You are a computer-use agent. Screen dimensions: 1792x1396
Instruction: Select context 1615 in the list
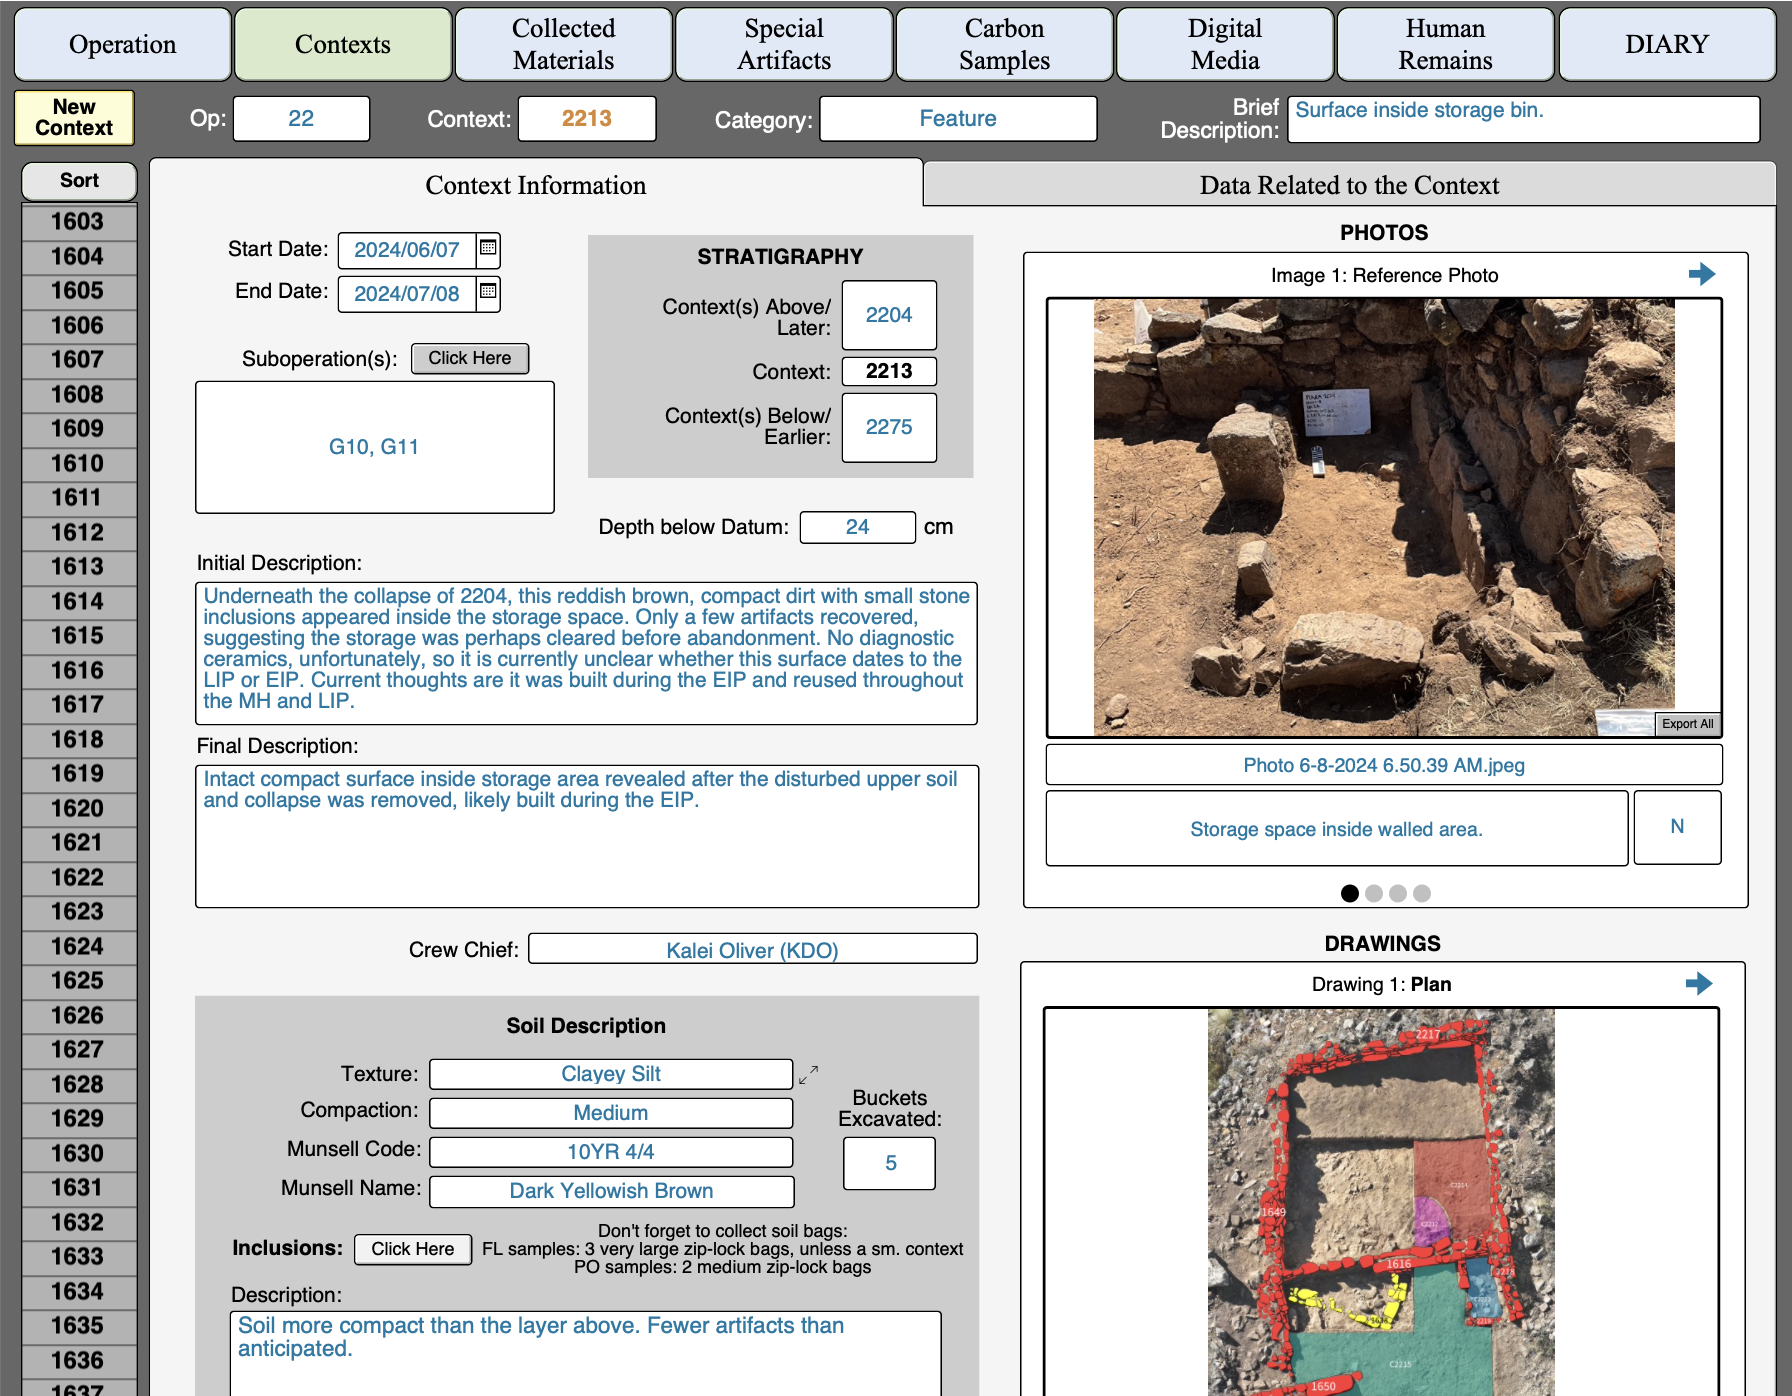(x=78, y=636)
